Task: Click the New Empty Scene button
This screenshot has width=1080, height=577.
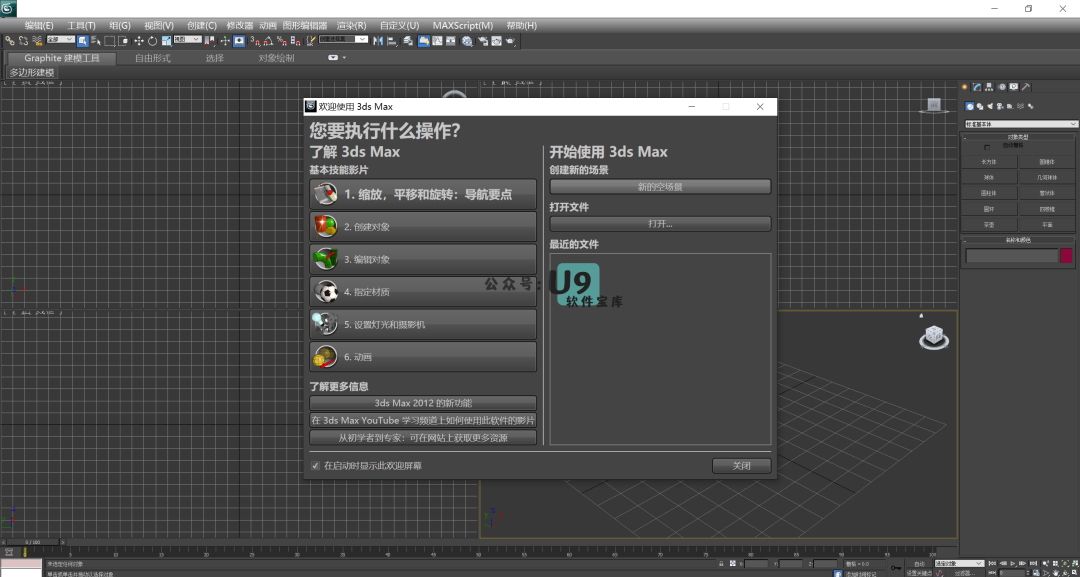Action: pyautogui.click(x=660, y=187)
